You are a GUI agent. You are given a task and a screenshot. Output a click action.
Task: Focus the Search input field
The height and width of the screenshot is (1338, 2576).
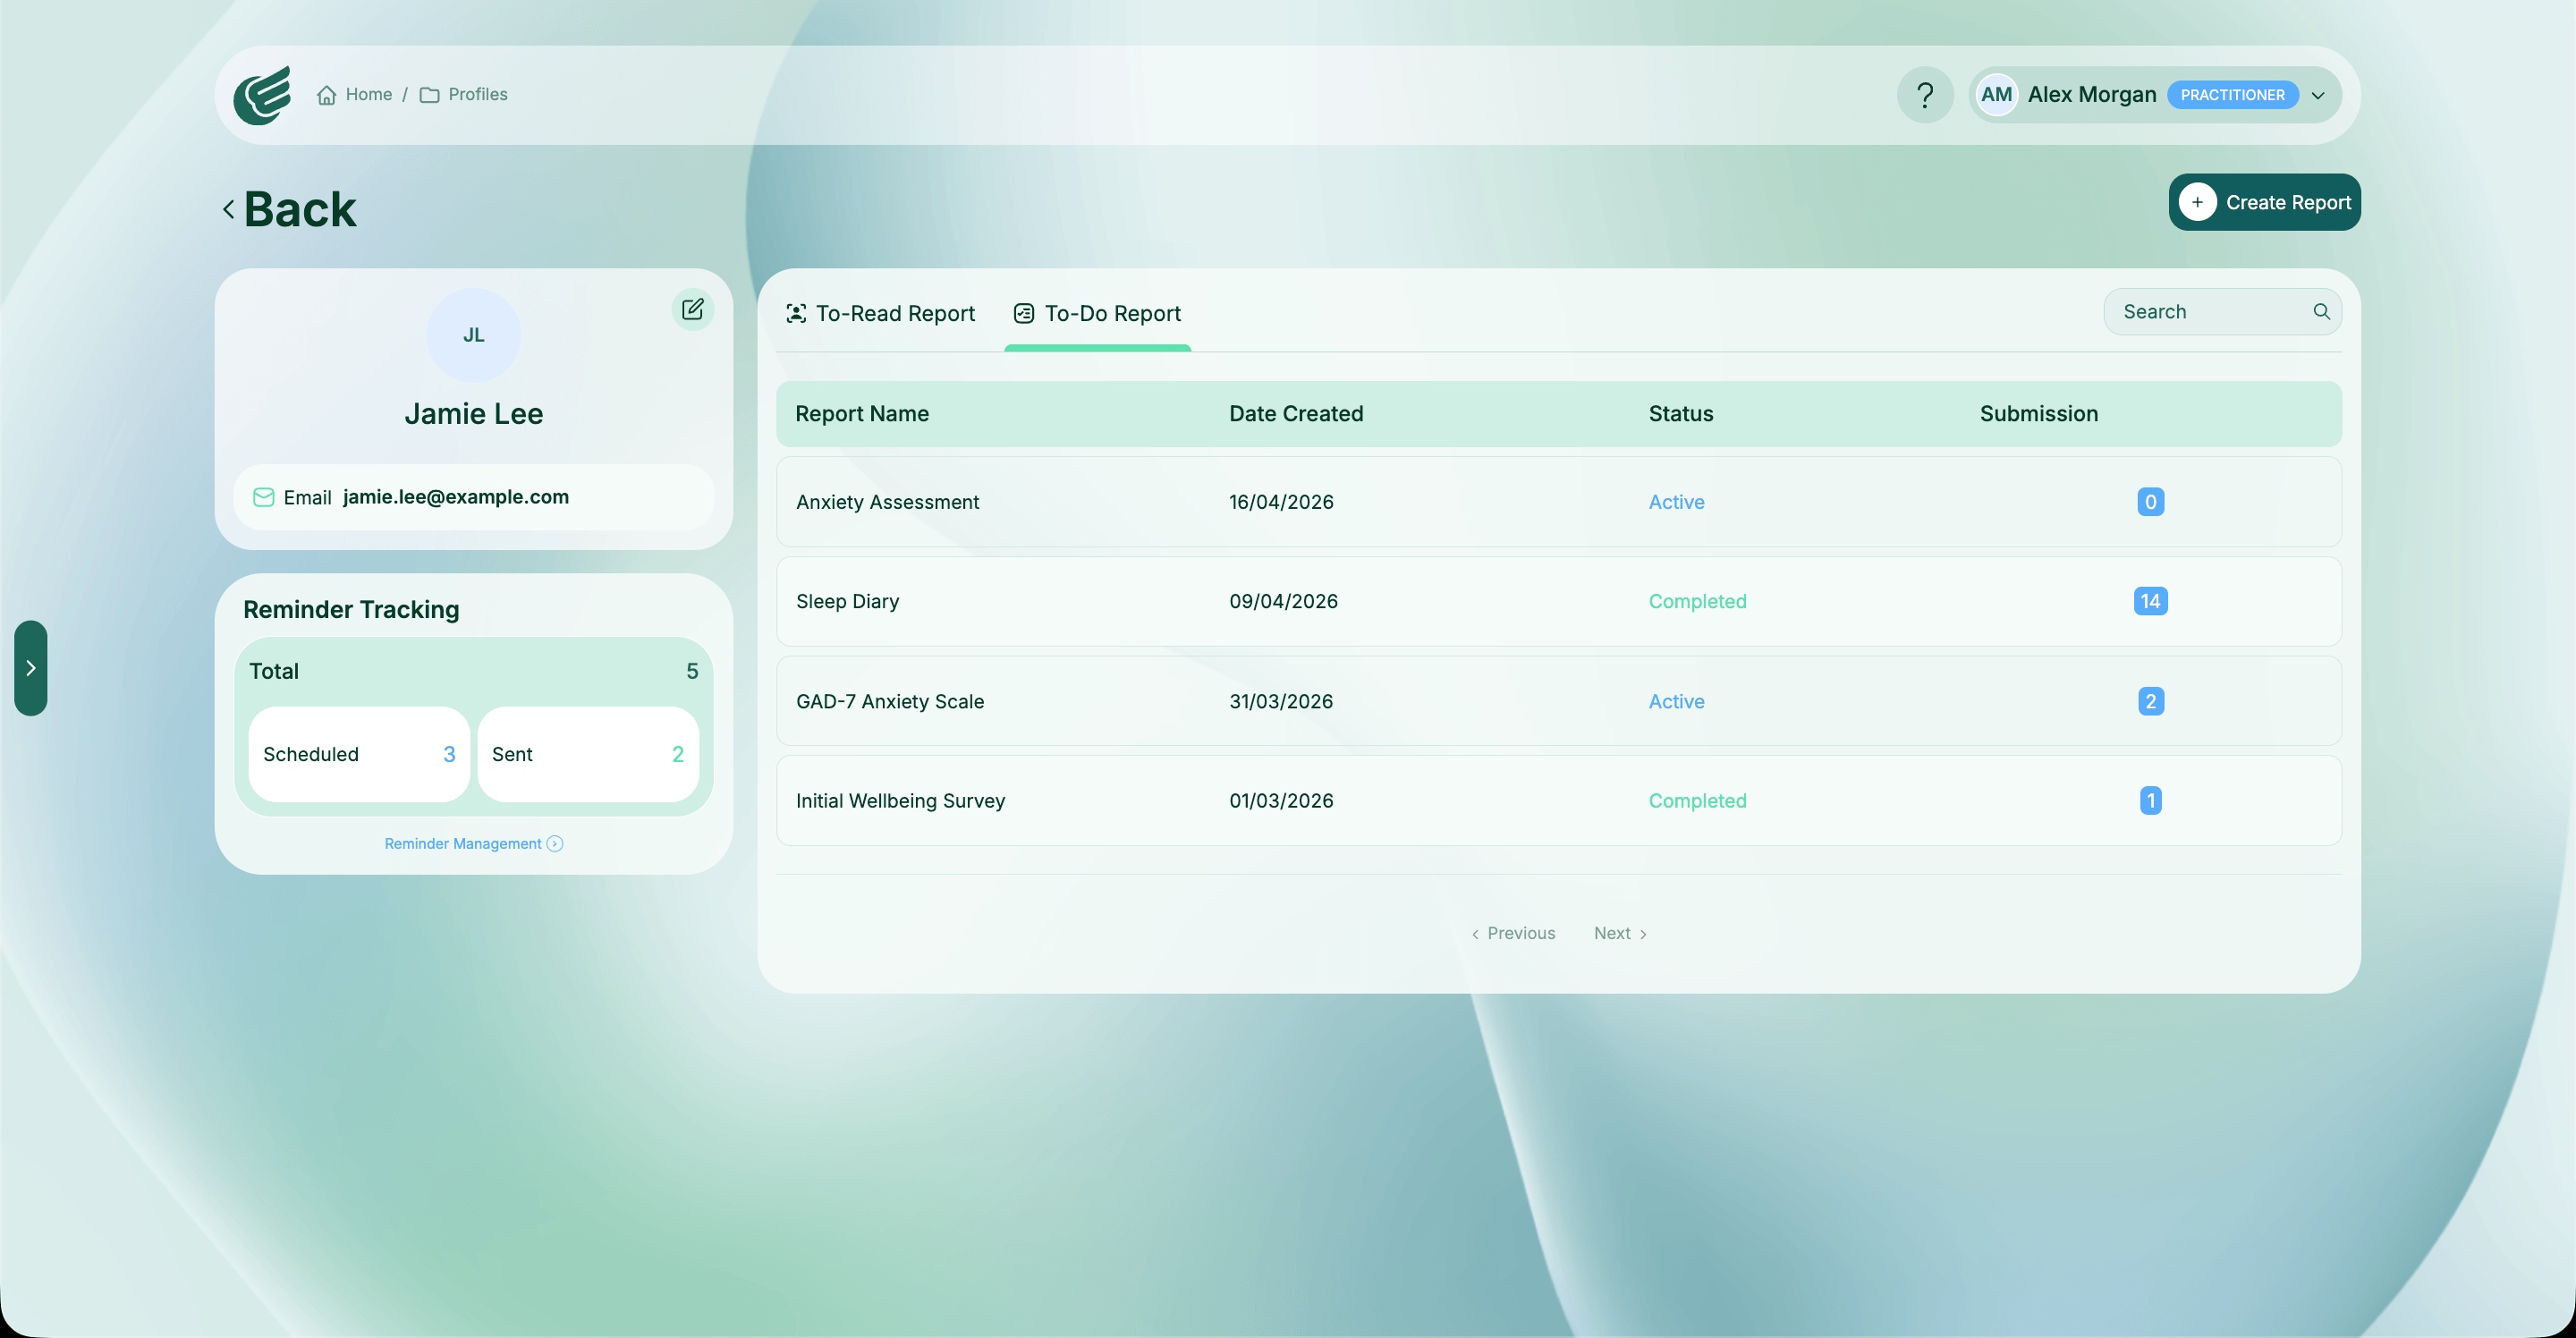coord(2222,312)
